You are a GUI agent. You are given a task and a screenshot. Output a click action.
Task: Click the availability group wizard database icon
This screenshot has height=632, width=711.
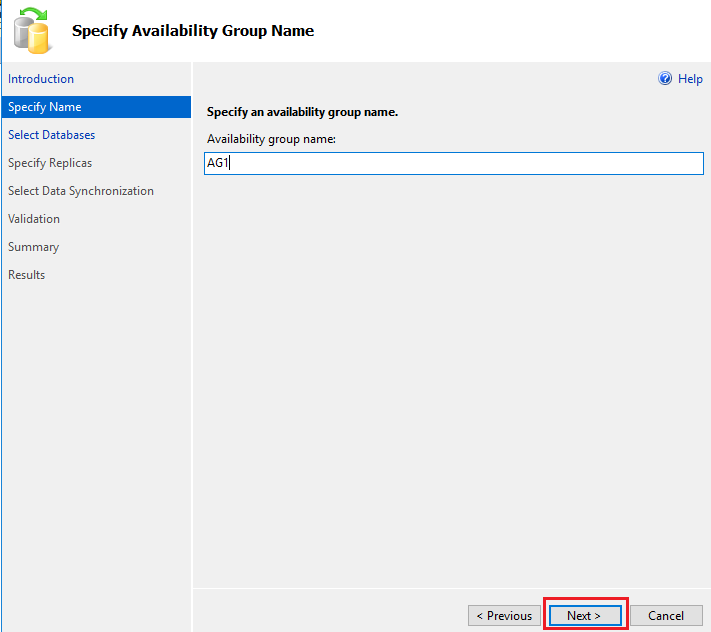pos(32,30)
